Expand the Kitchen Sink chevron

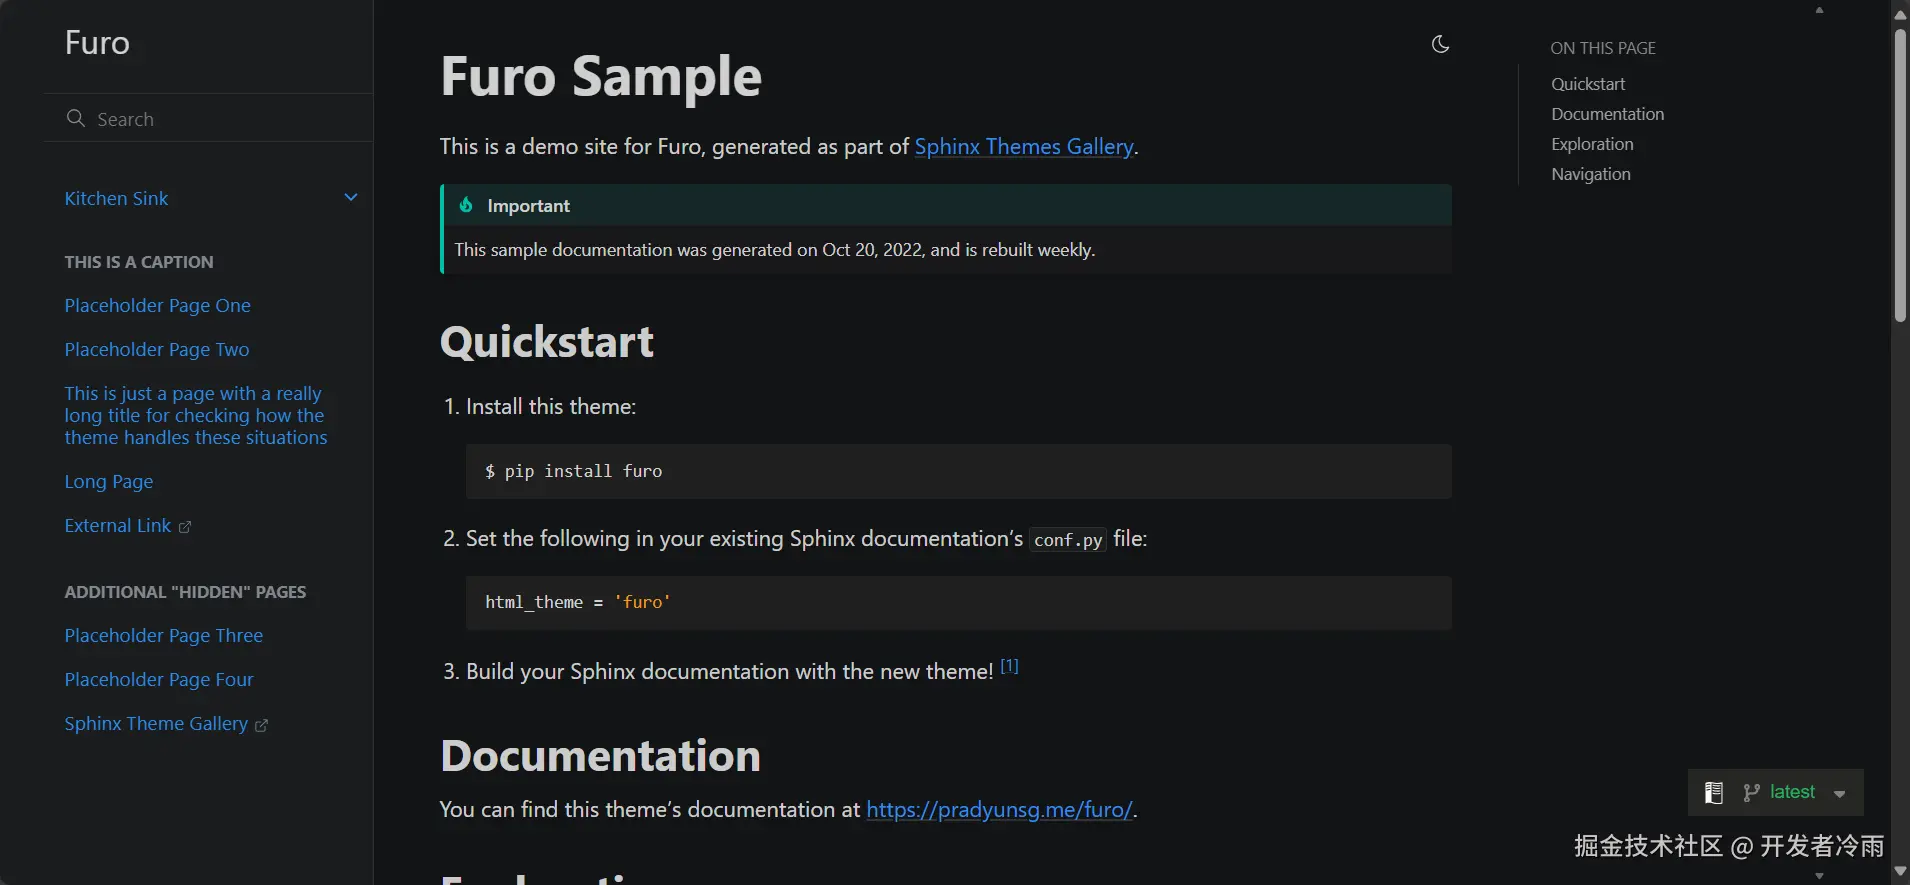[x=351, y=197]
